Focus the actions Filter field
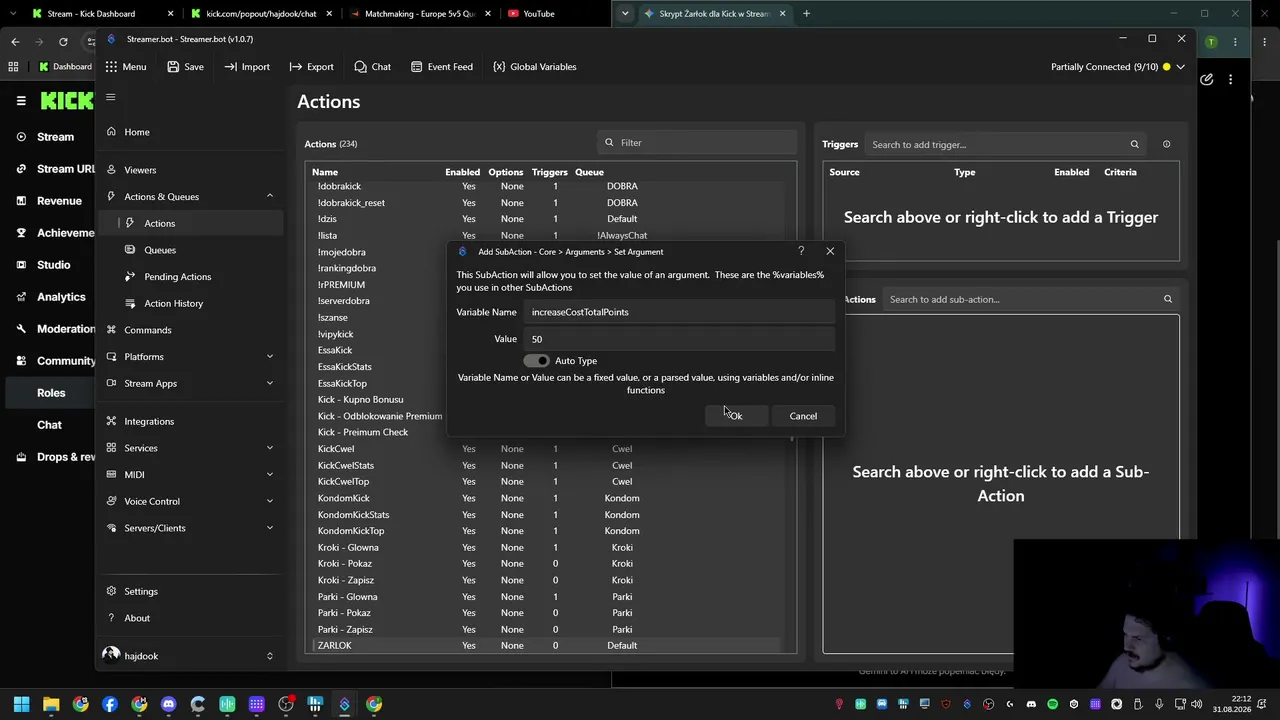The height and width of the screenshot is (720, 1280). pos(697,143)
